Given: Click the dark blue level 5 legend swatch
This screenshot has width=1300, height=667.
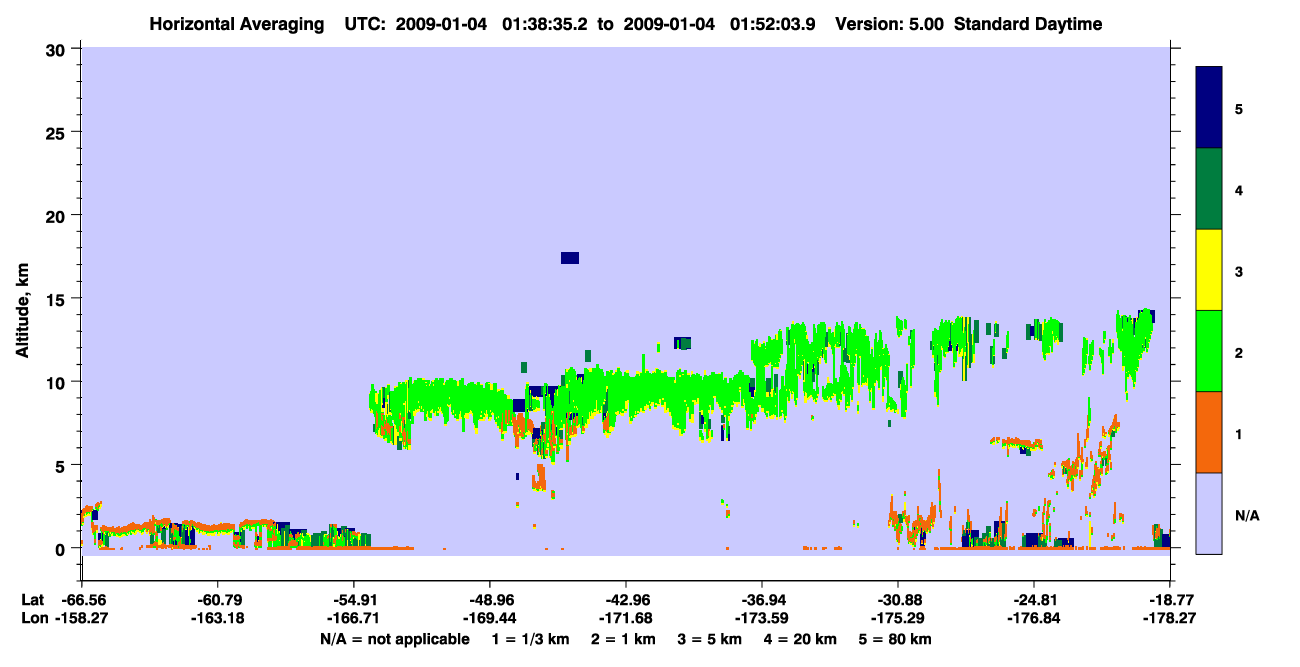Looking at the screenshot, I should (x=1209, y=108).
